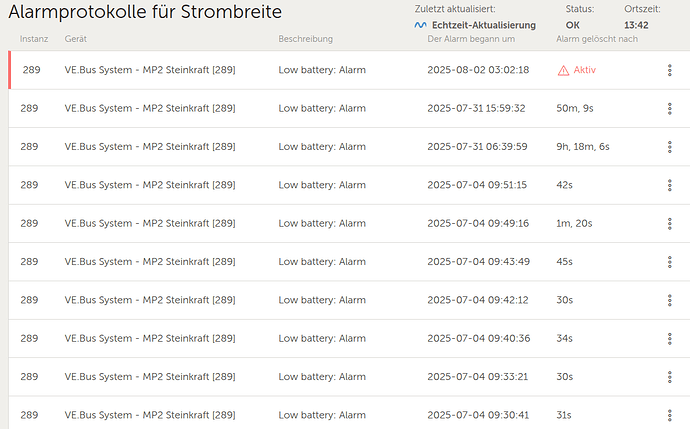Screen dimensions: 690x429
Task: Click the Beschreibung column header
Action: tap(305, 39)
